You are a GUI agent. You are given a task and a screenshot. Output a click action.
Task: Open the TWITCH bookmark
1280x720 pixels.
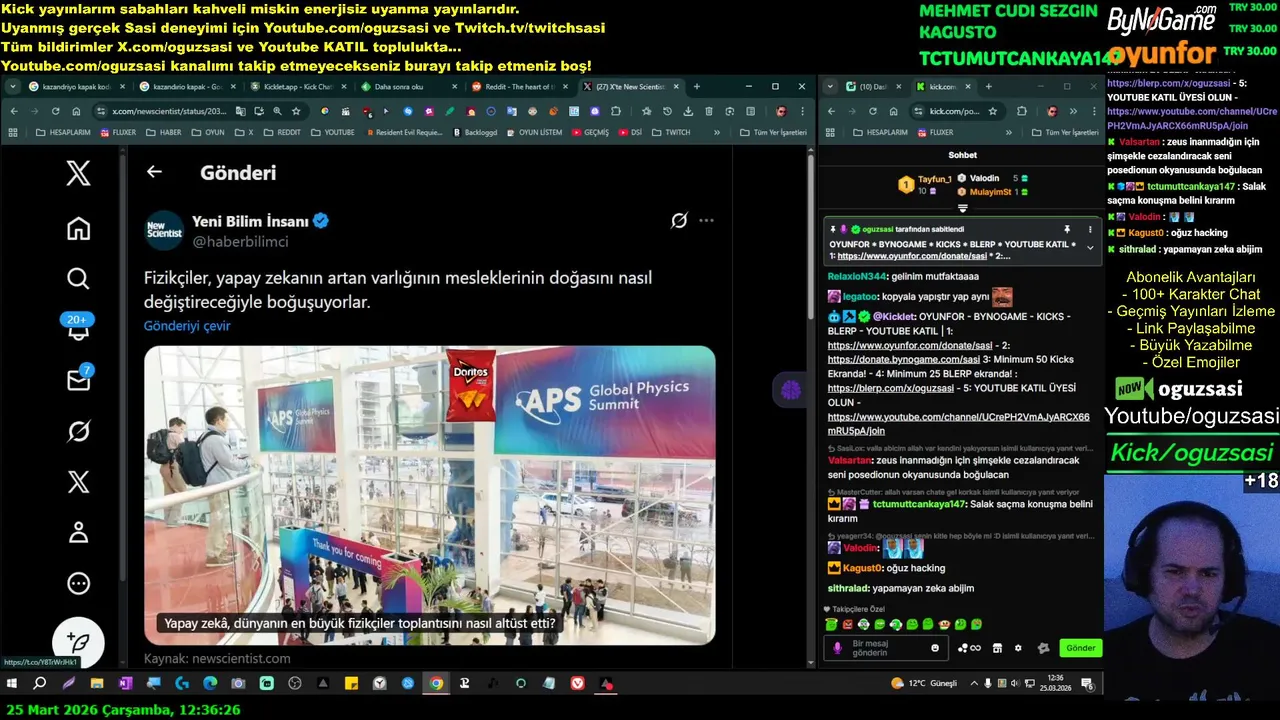672,132
